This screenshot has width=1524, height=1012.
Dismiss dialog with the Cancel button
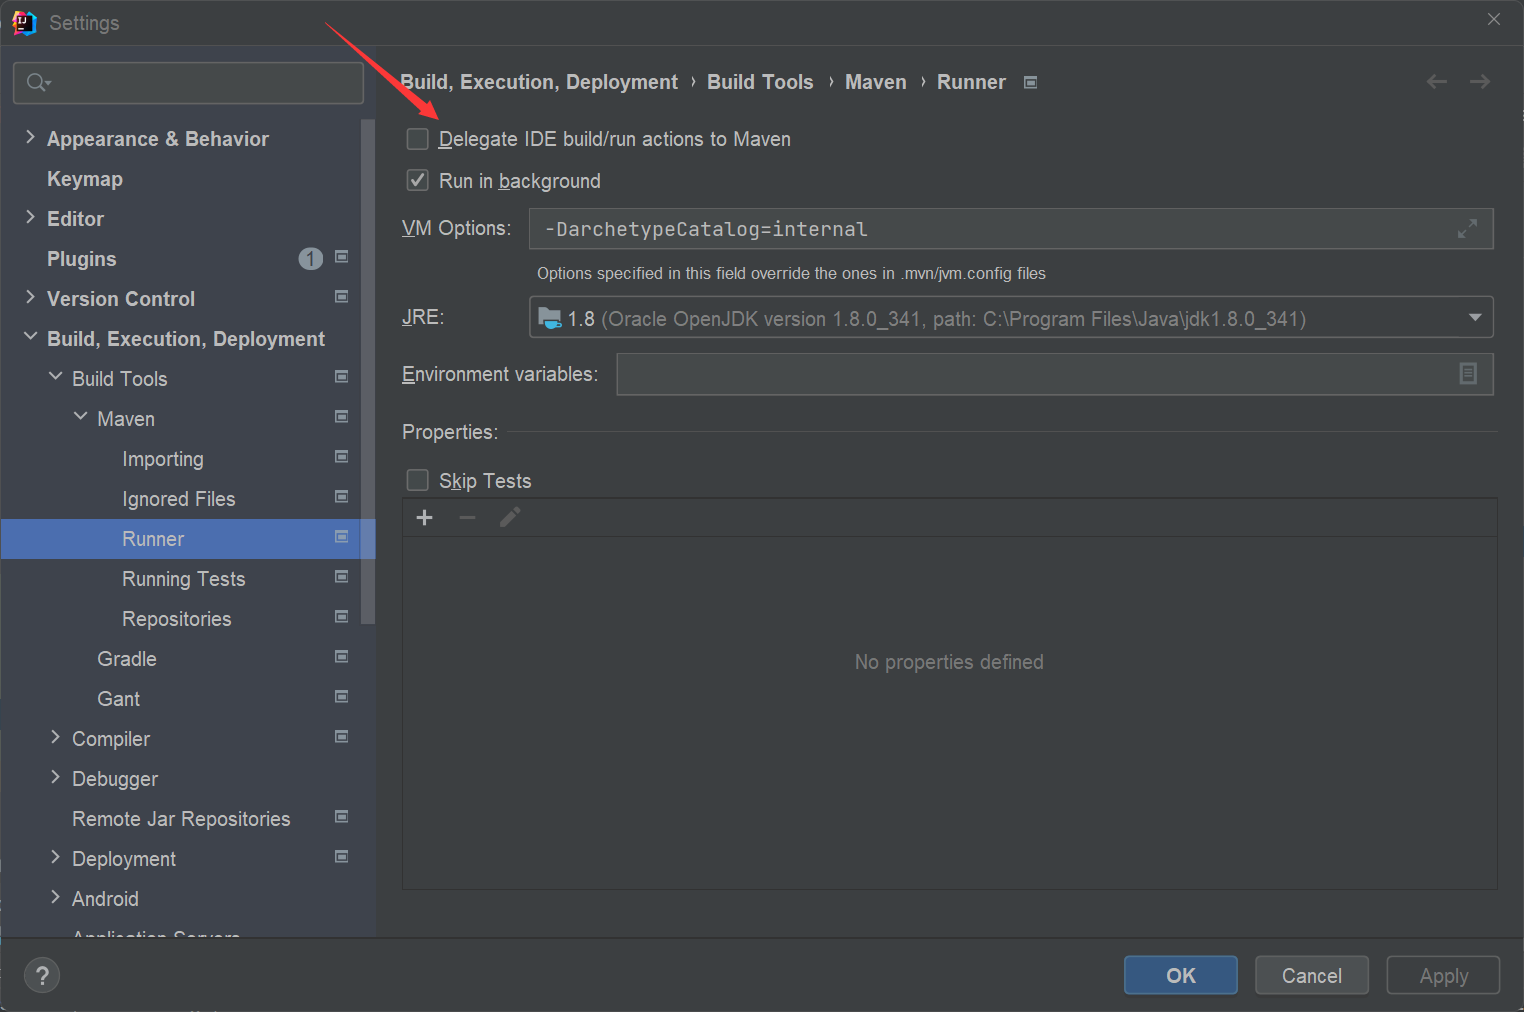pyautogui.click(x=1312, y=975)
